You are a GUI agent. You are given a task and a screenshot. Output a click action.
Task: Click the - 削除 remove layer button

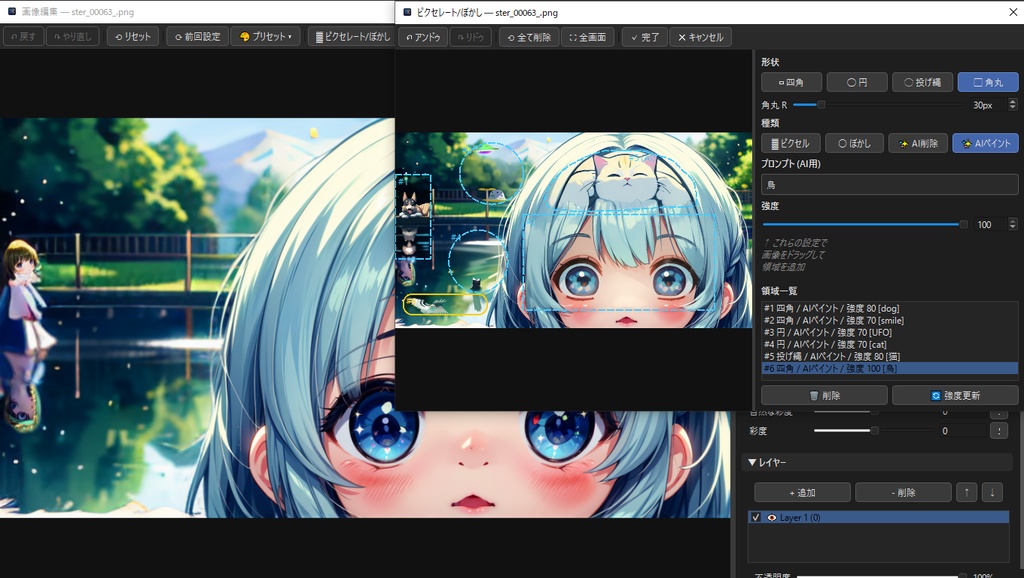[903, 492]
